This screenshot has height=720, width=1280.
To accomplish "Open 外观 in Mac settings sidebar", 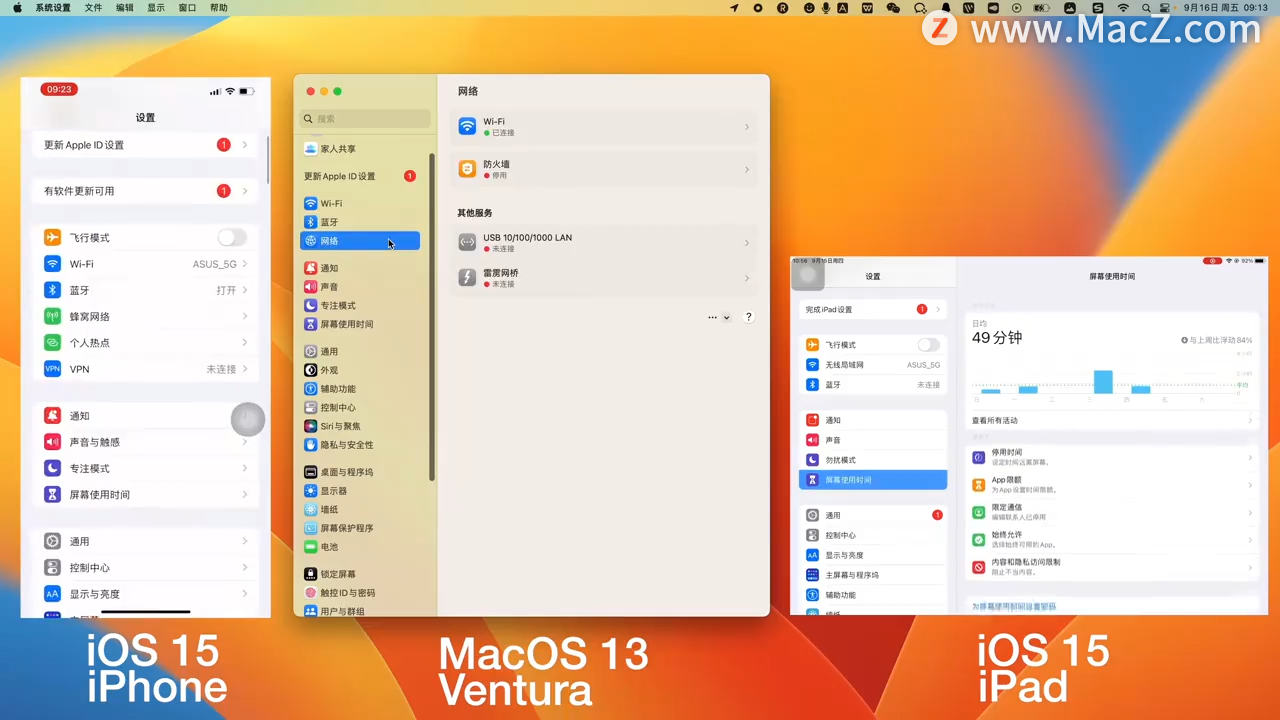I will click(360, 370).
